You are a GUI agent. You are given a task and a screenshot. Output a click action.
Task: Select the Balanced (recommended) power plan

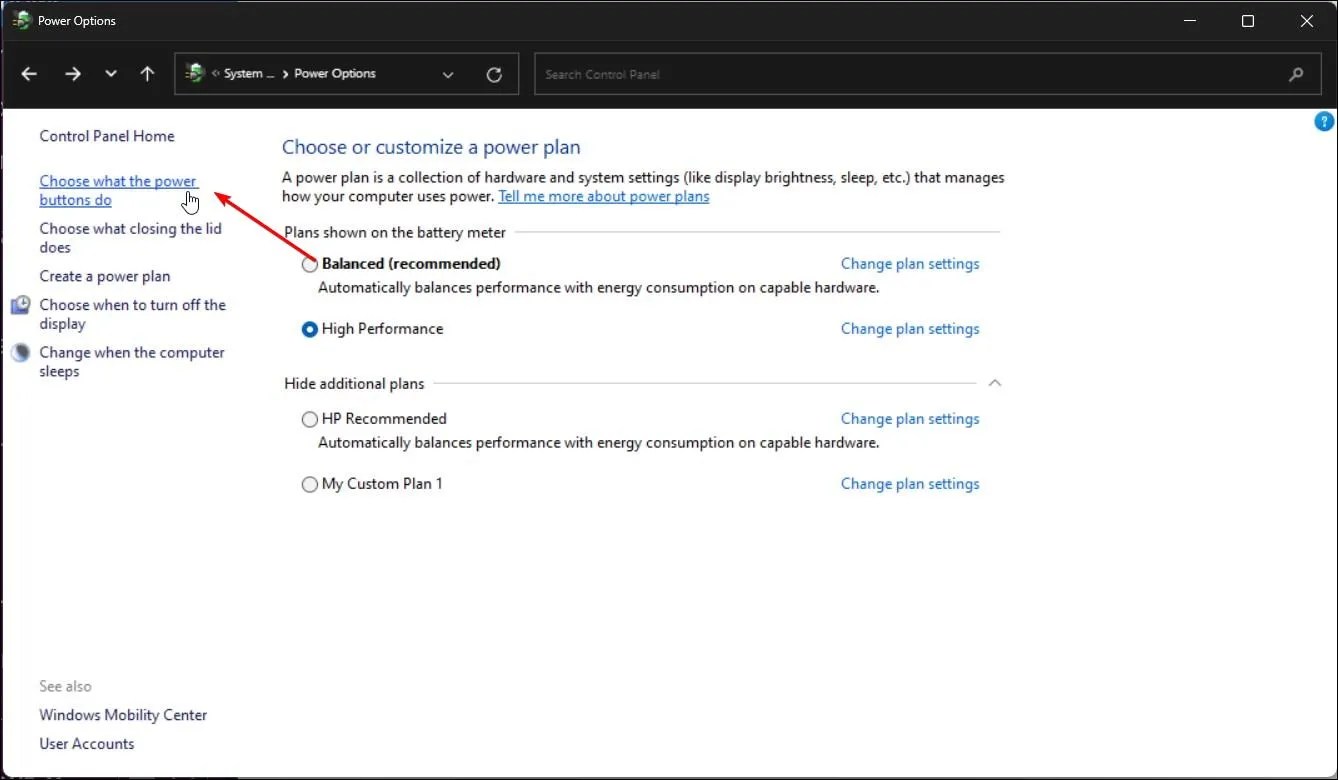coord(310,263)
